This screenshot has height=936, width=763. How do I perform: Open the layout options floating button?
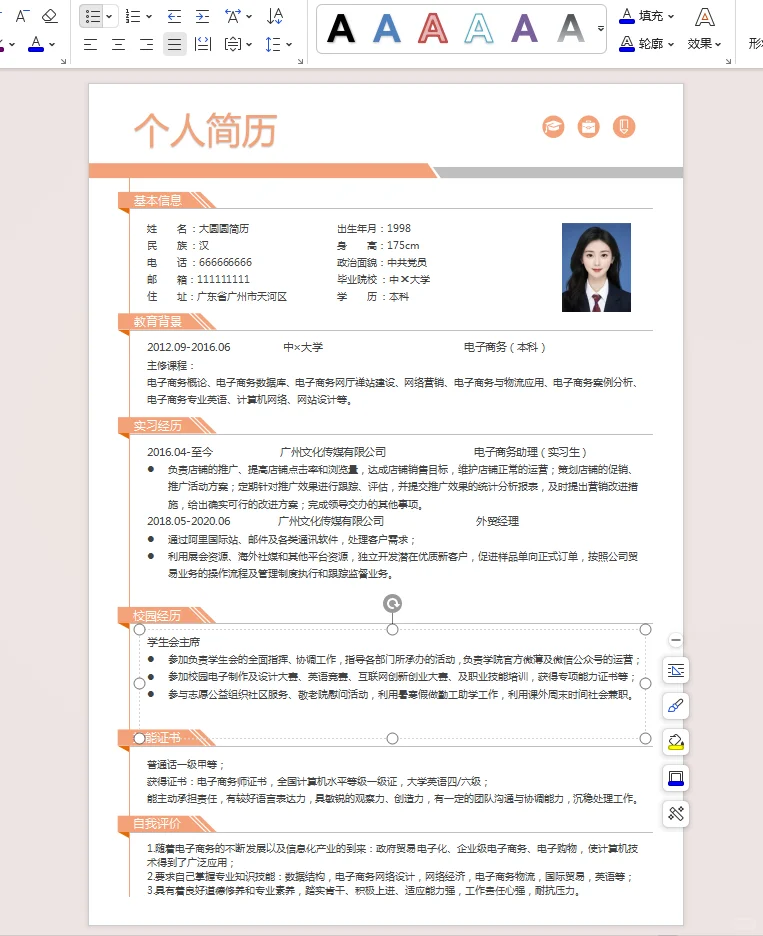(676, 671)
